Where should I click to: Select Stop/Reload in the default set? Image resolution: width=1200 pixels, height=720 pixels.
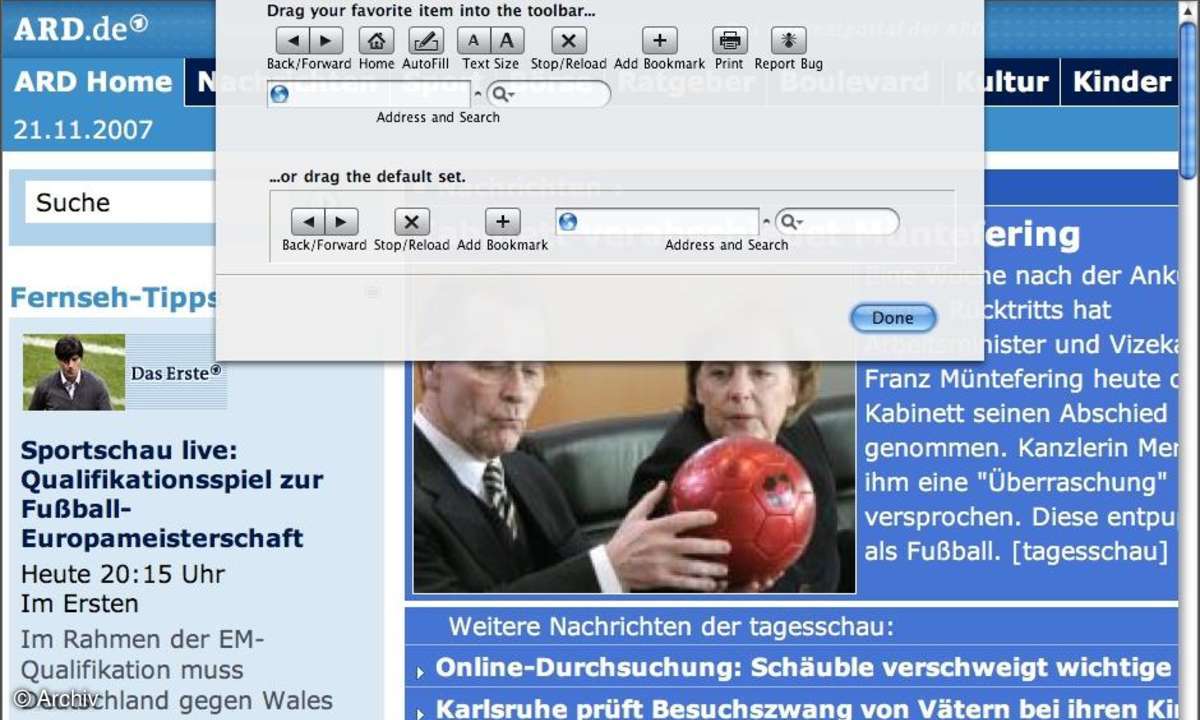pos(412,222)
